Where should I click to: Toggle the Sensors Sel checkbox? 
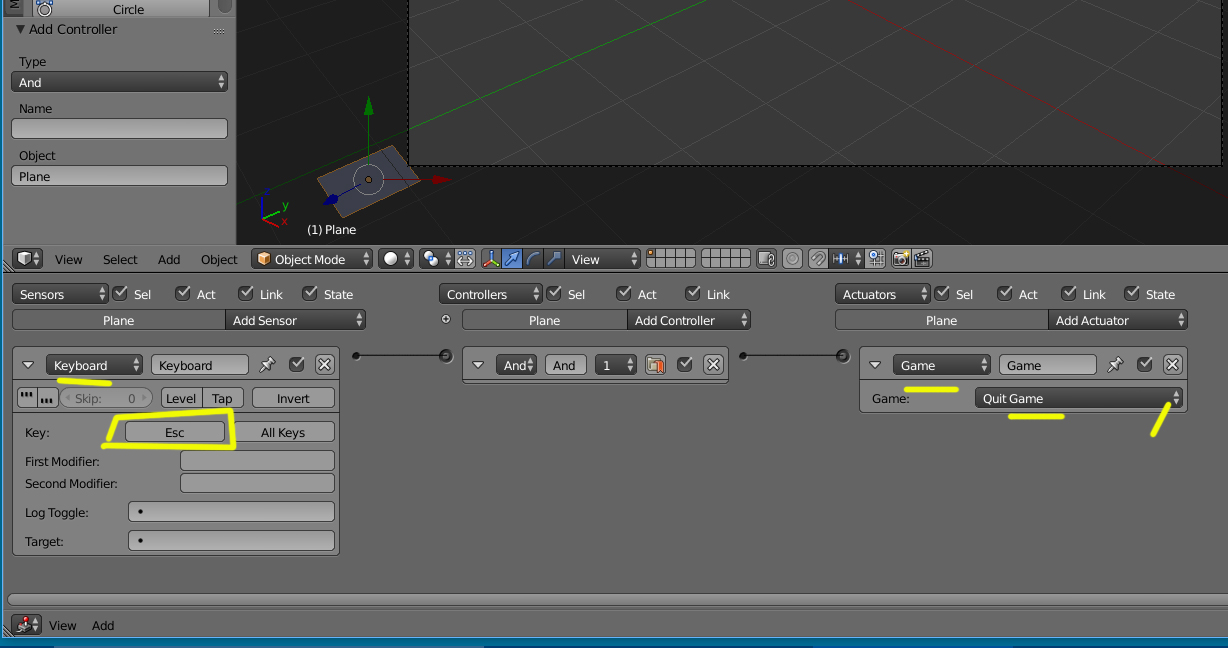point(121,294)
